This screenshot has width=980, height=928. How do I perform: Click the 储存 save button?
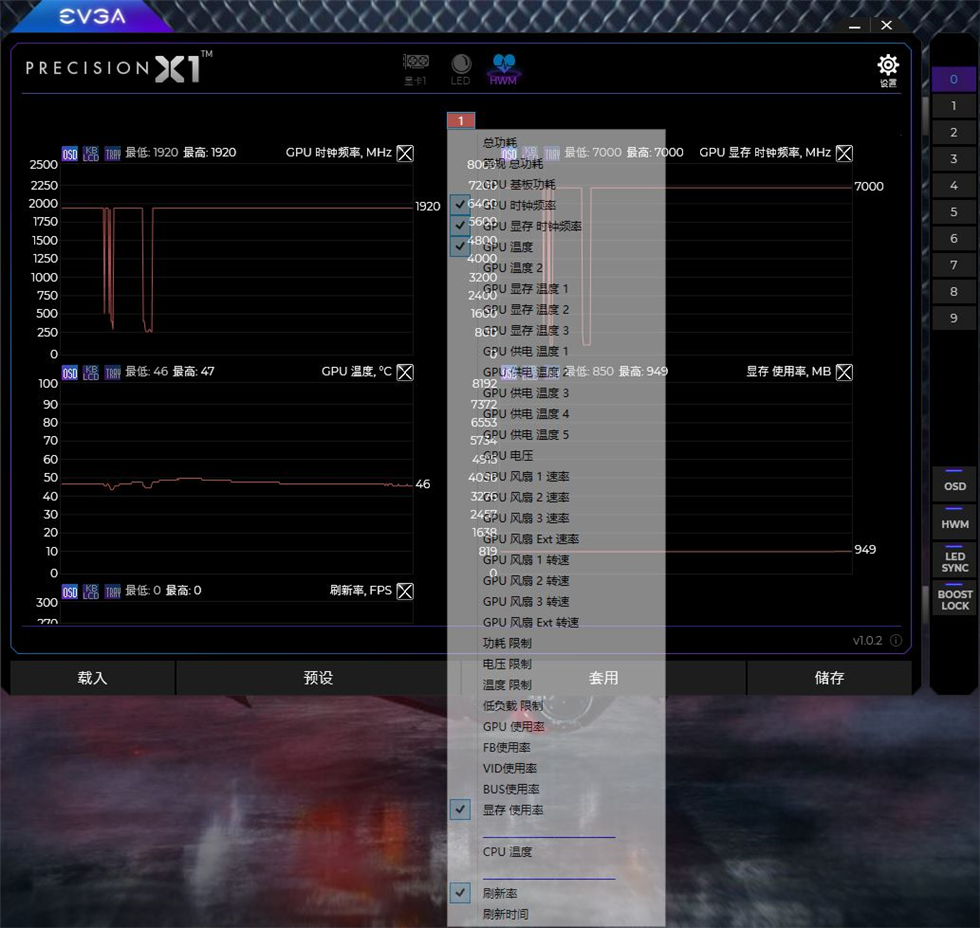829,677
